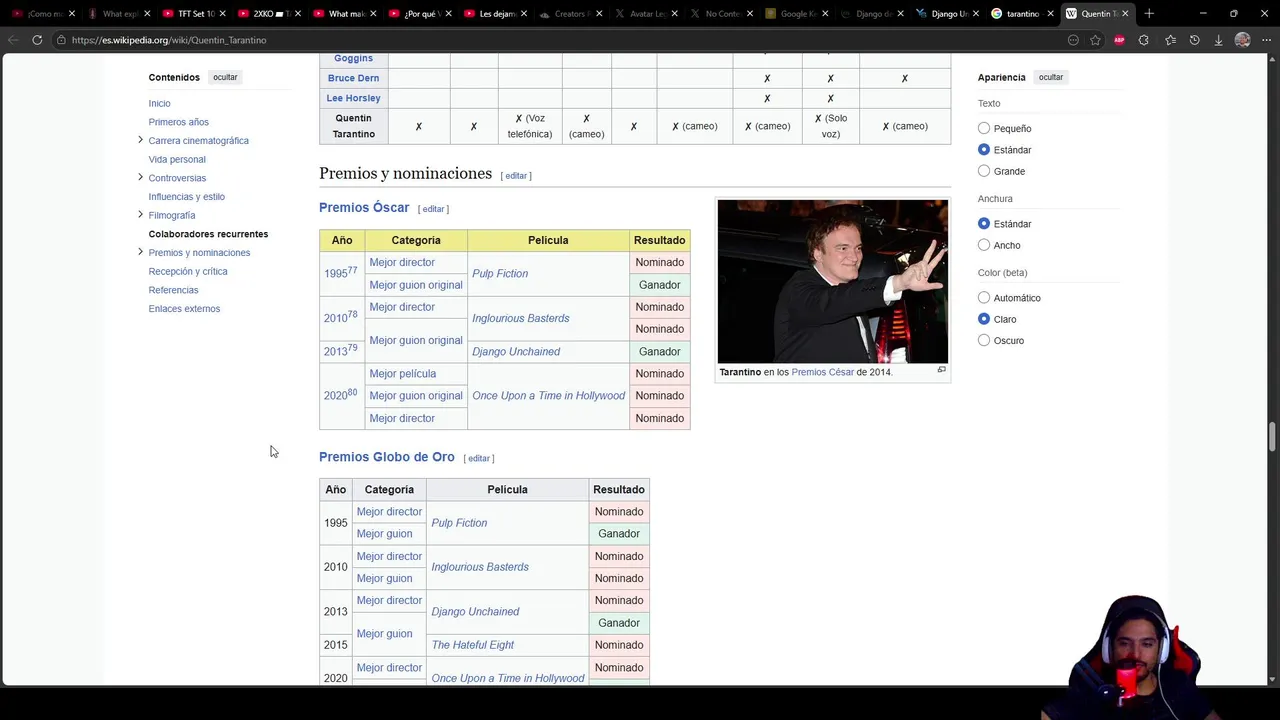Close the TFT Set 10 tab

[x=223, y=14]
